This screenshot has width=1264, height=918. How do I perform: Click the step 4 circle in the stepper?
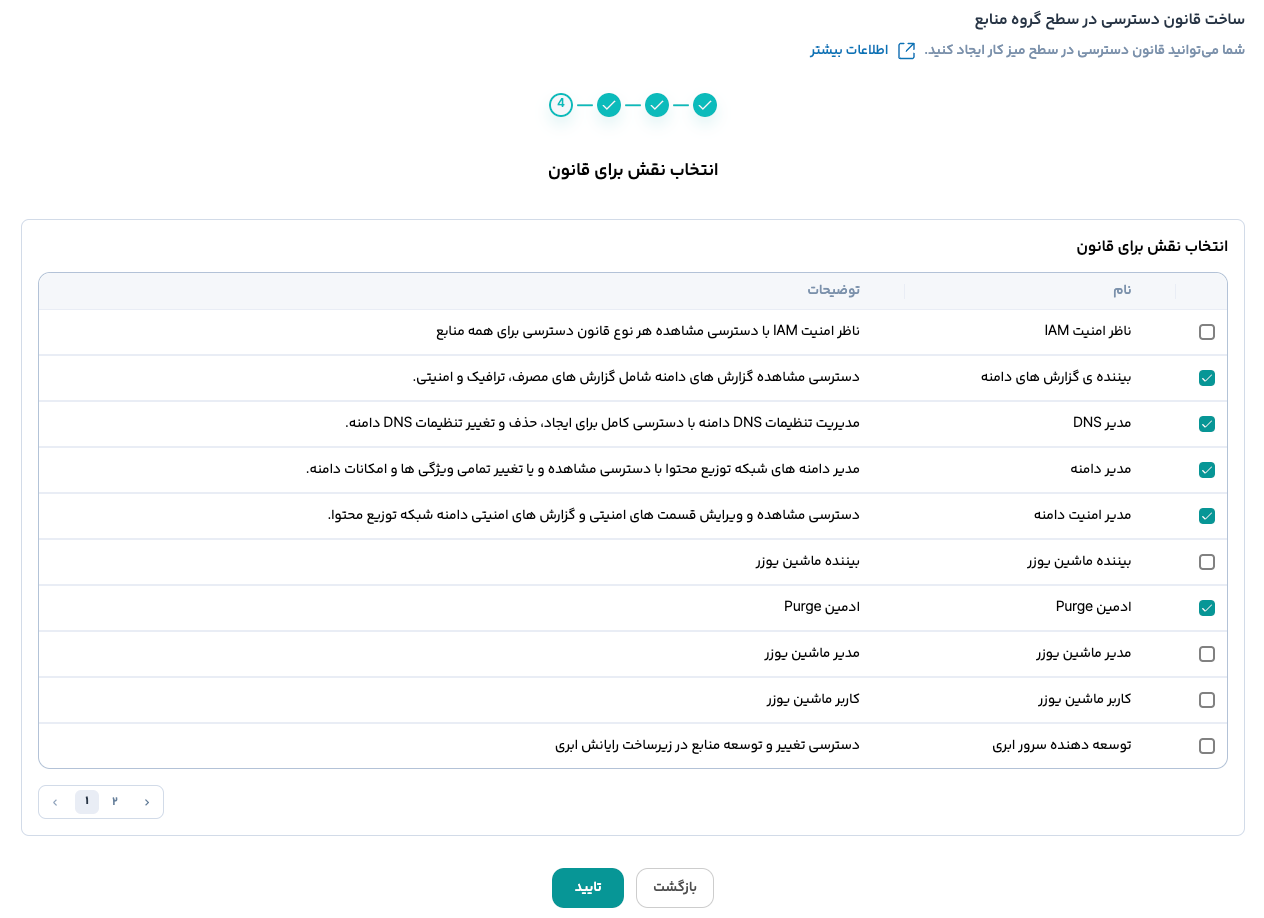tap(561, 105)
